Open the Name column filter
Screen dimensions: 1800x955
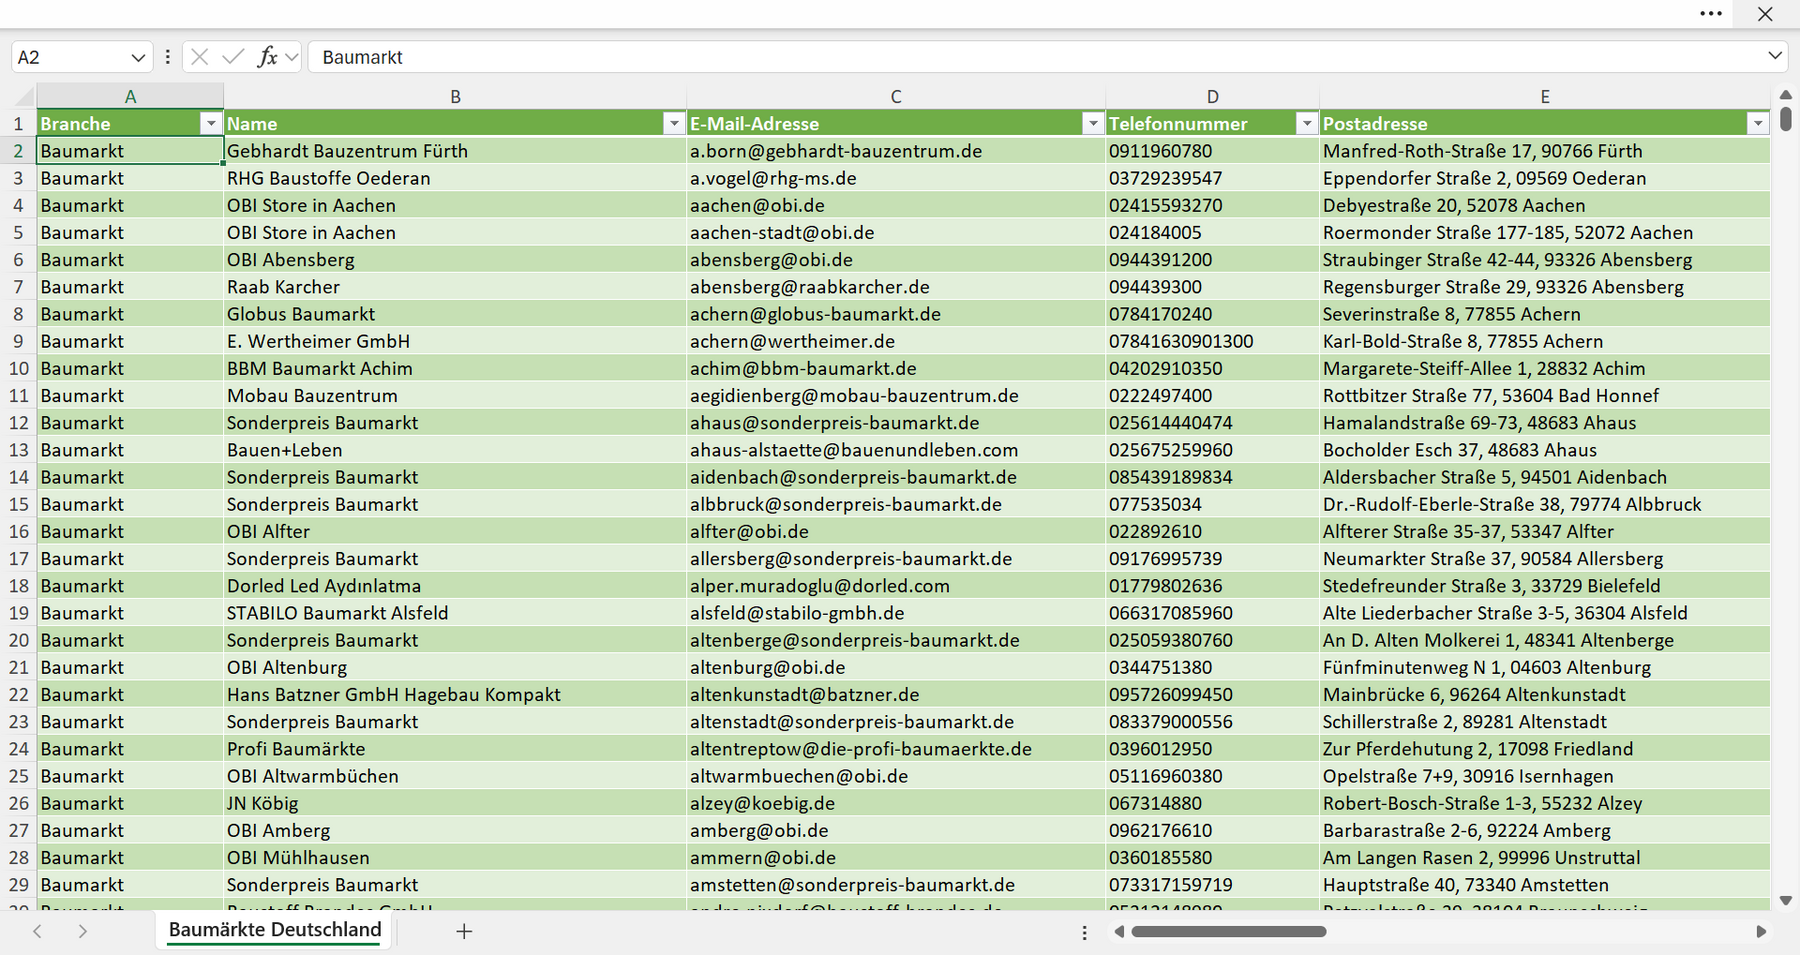674,123
